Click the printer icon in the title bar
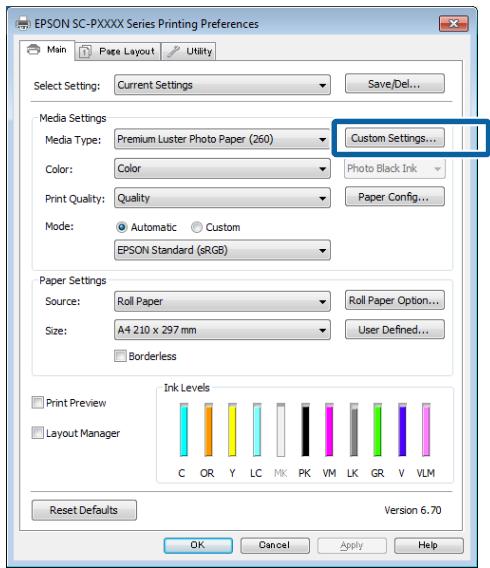 (23, 23)
